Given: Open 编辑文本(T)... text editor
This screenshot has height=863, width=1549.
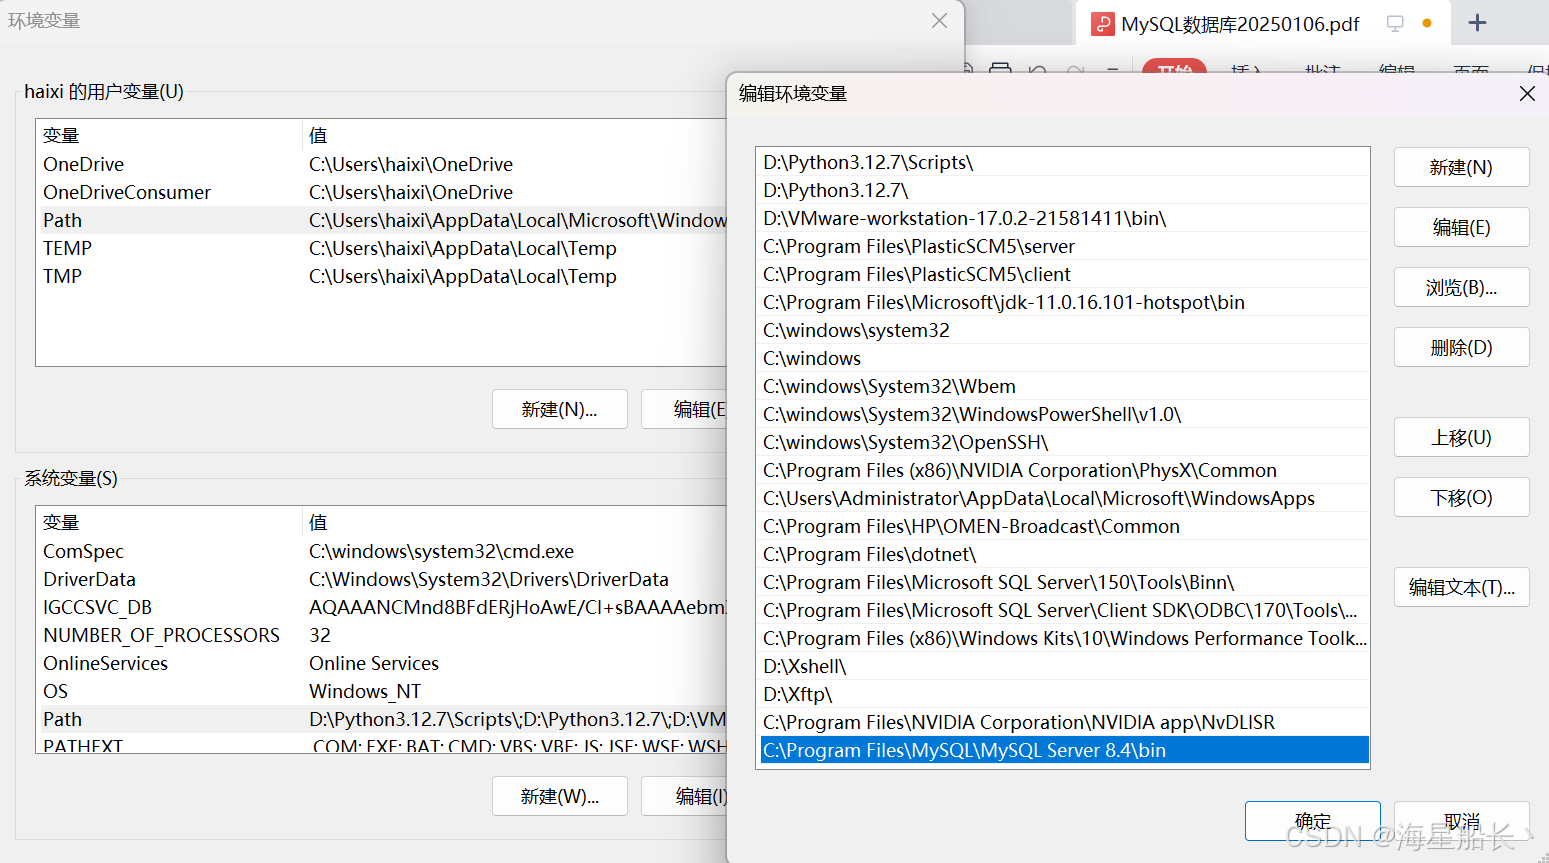Looking at the screenshot, I should pyautogui.click(x=1461, y=587).
